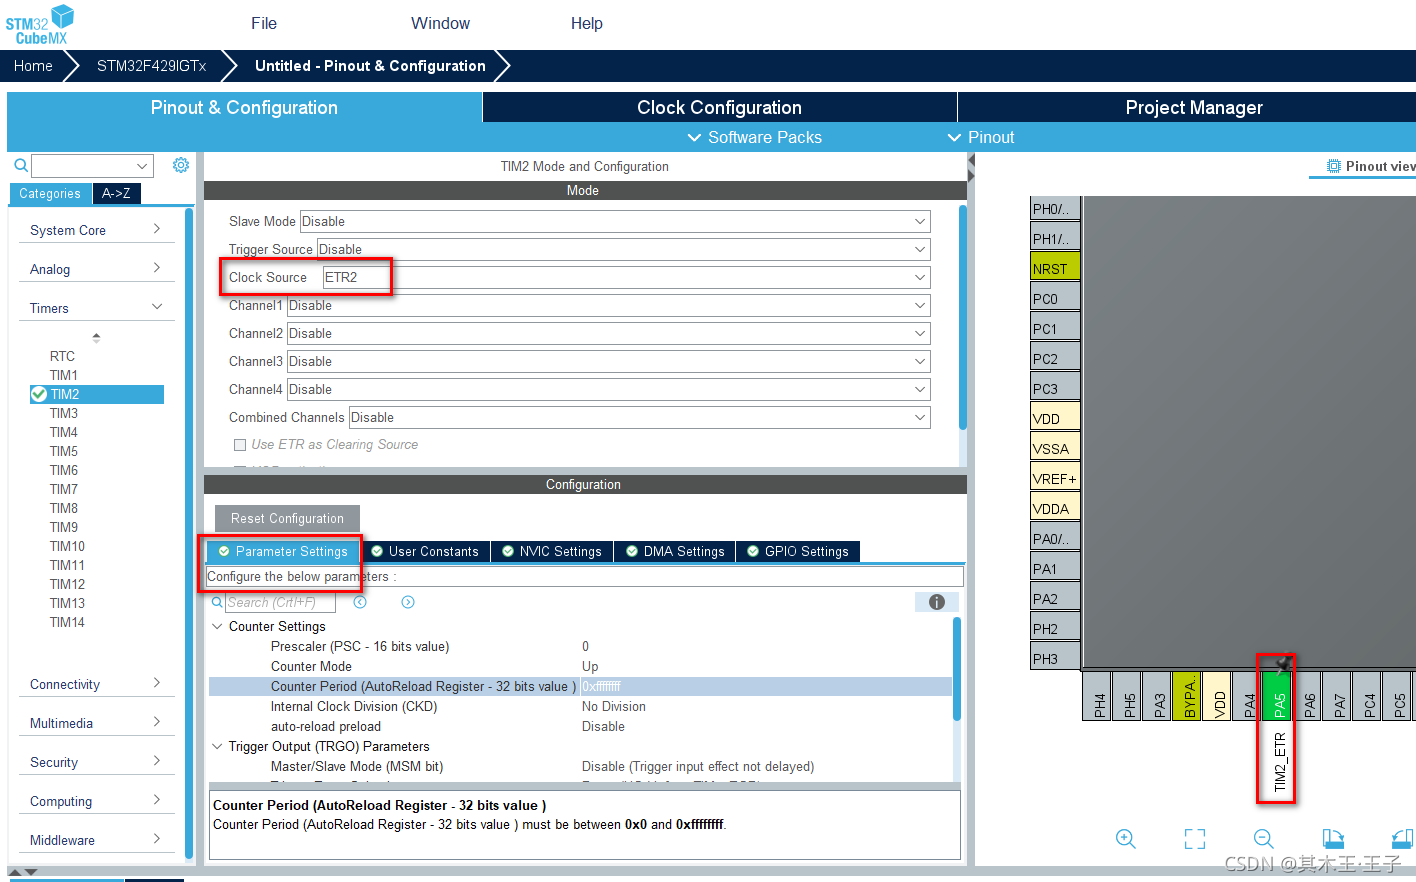Click the previous search result arrow icon
This screenshot has height=882, width=1416.
(x=360, y=602)
